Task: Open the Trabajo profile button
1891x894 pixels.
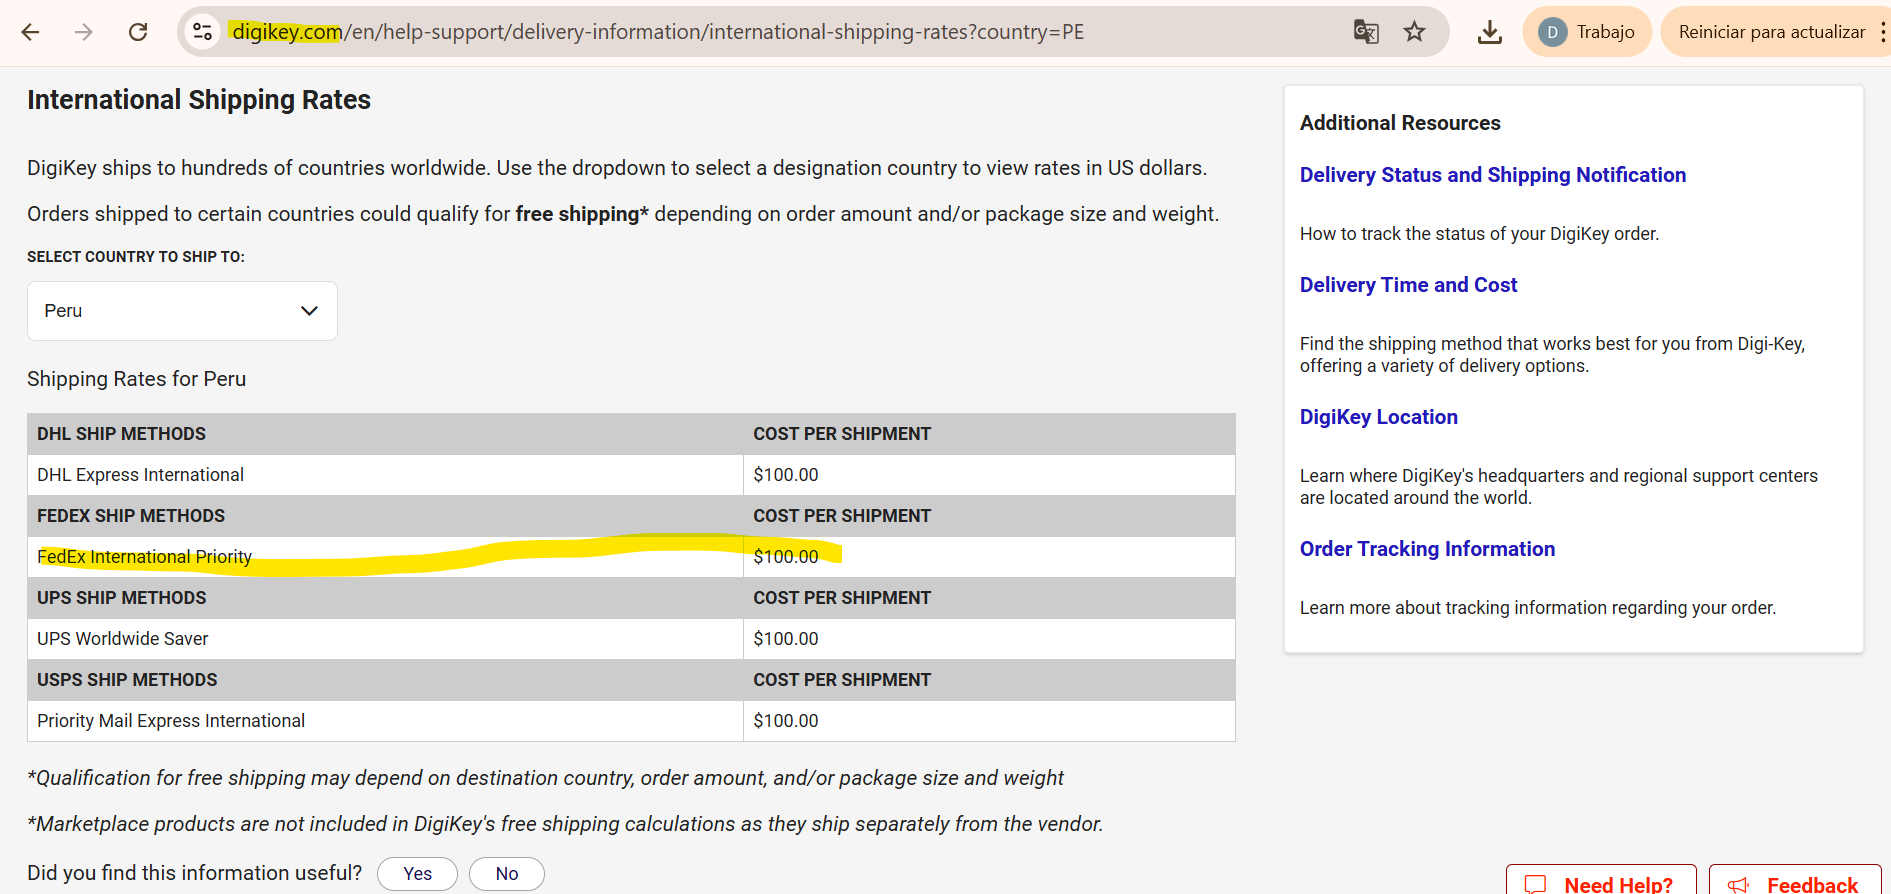Action: point(1587,32)
